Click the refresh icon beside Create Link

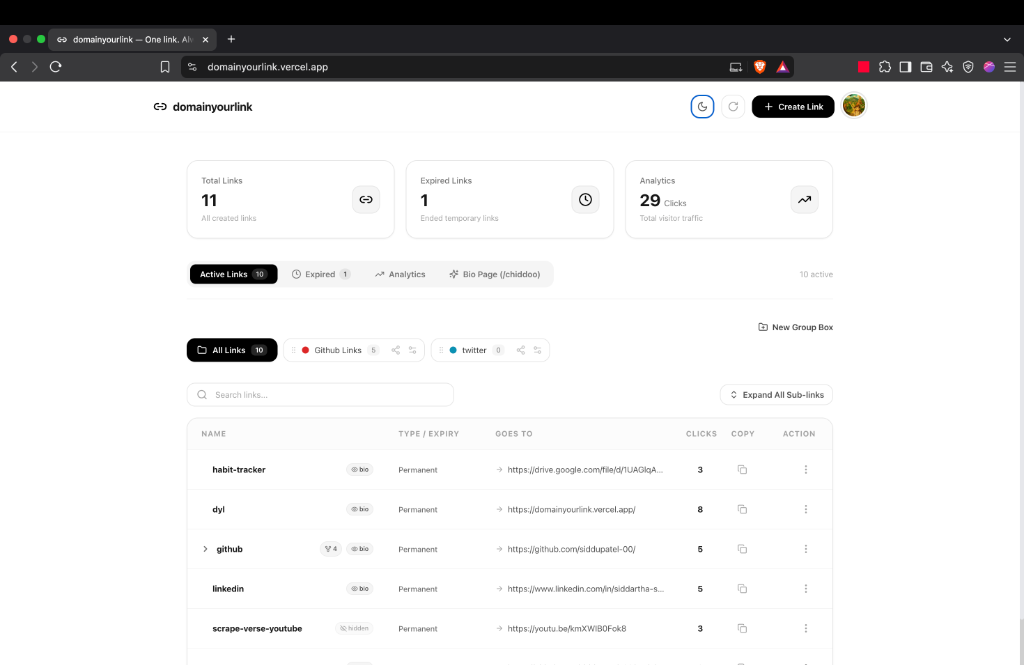pyautogui.click(x=733, y=106)
